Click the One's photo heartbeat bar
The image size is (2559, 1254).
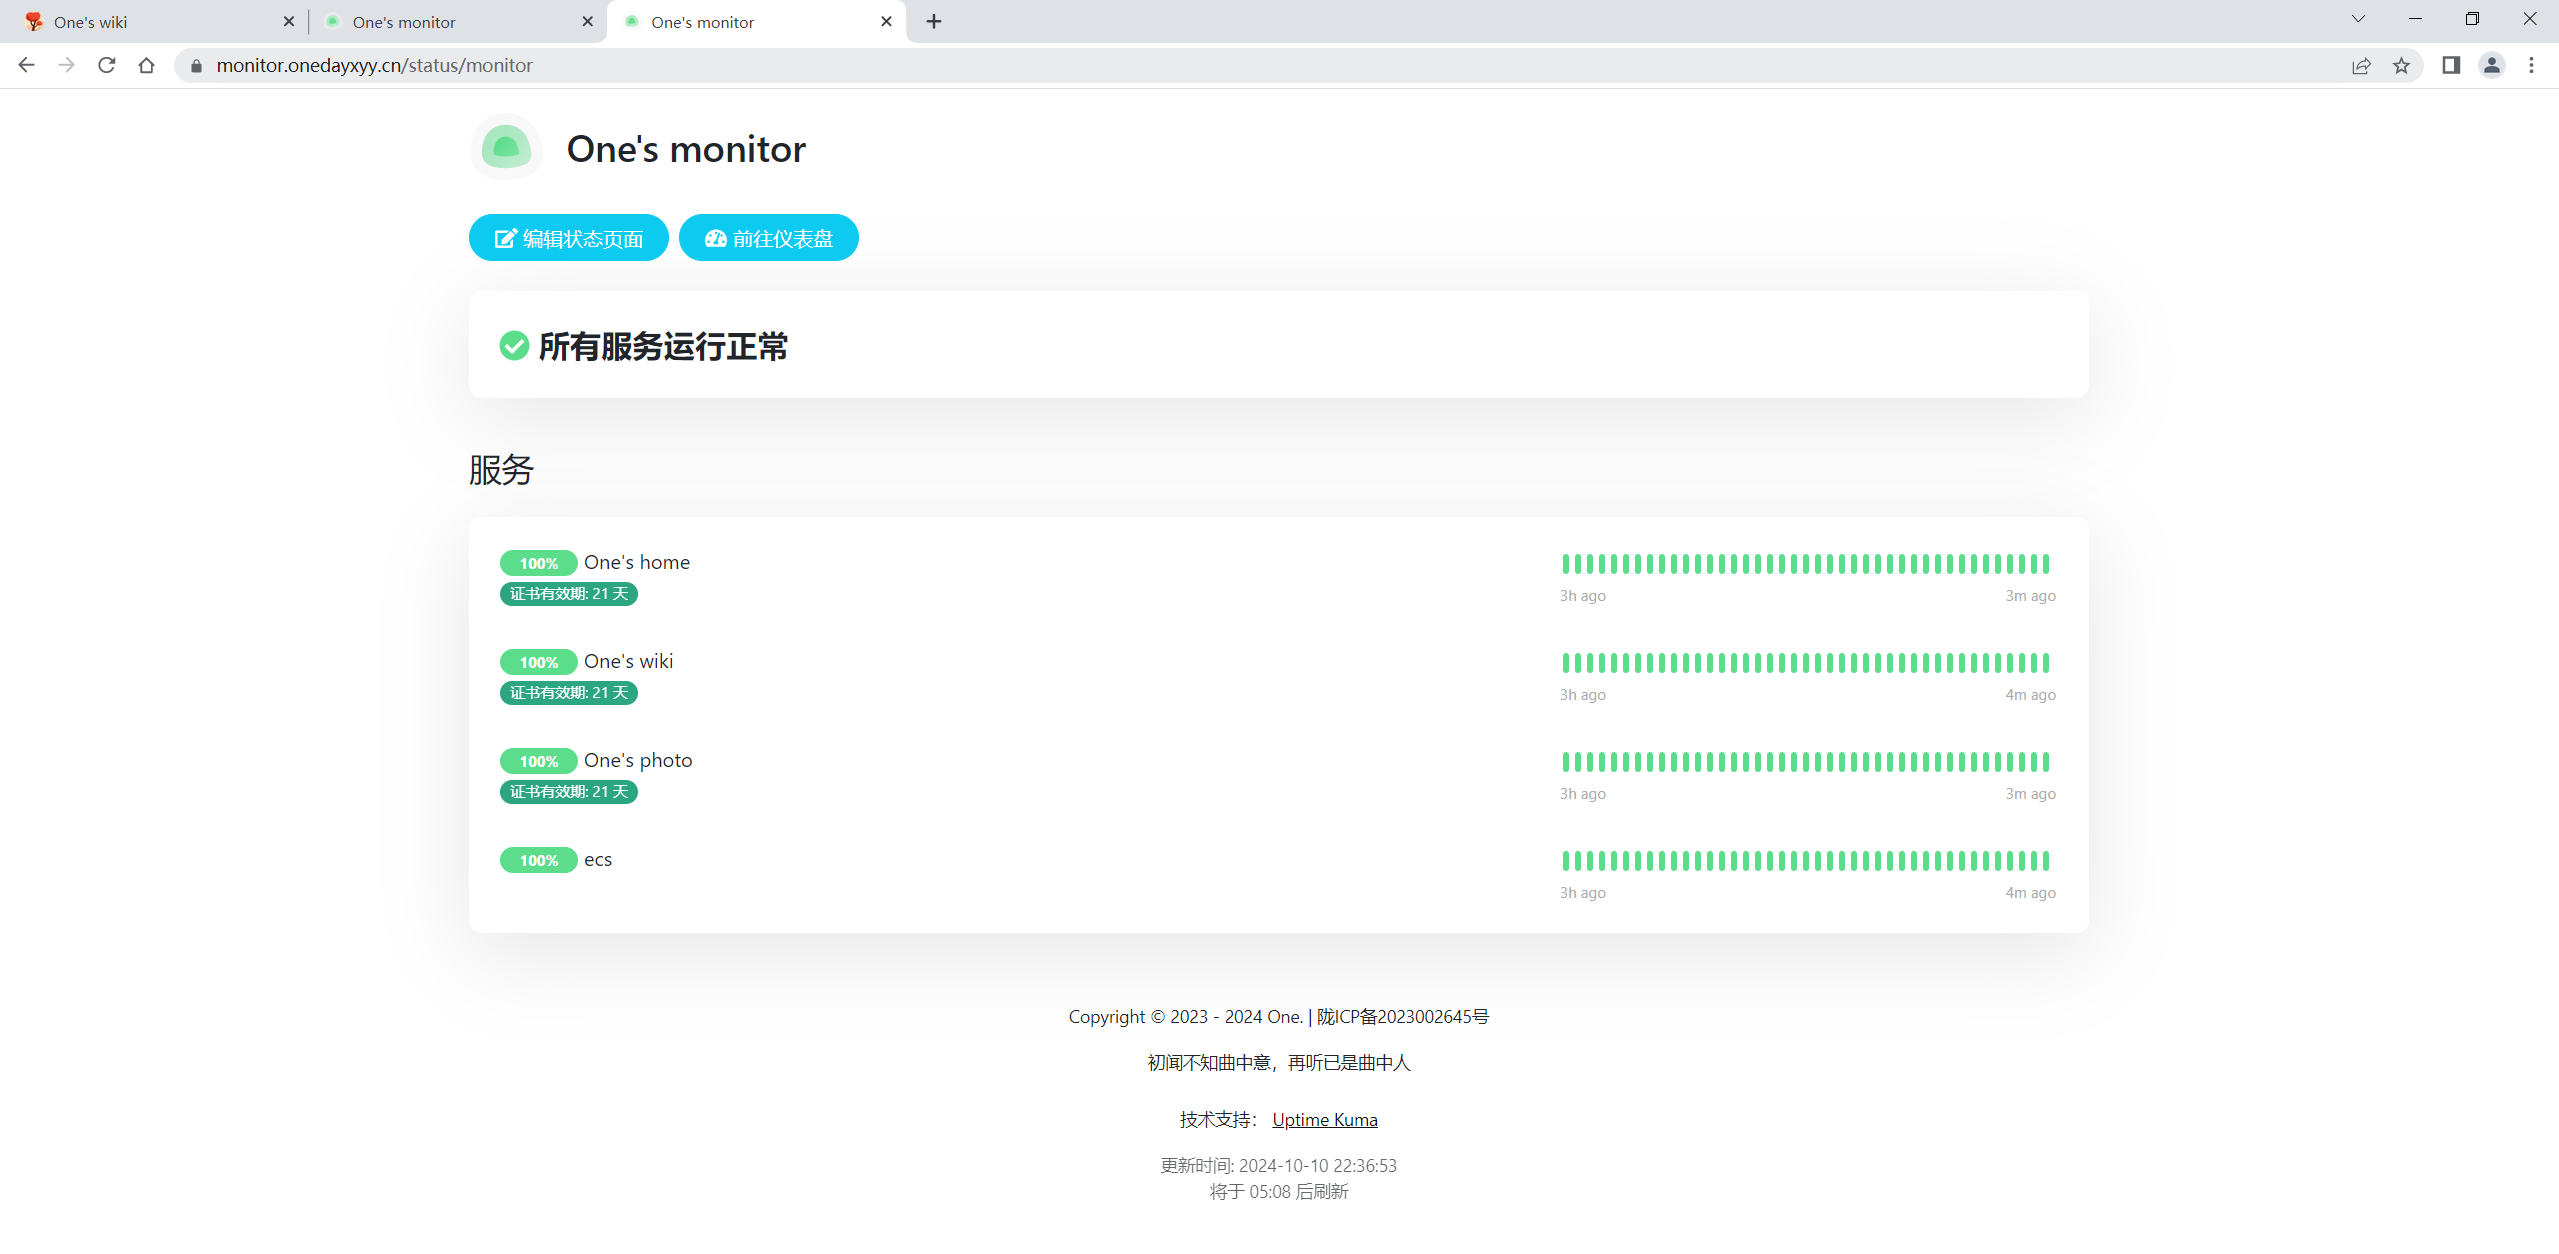coord(1806,762)
